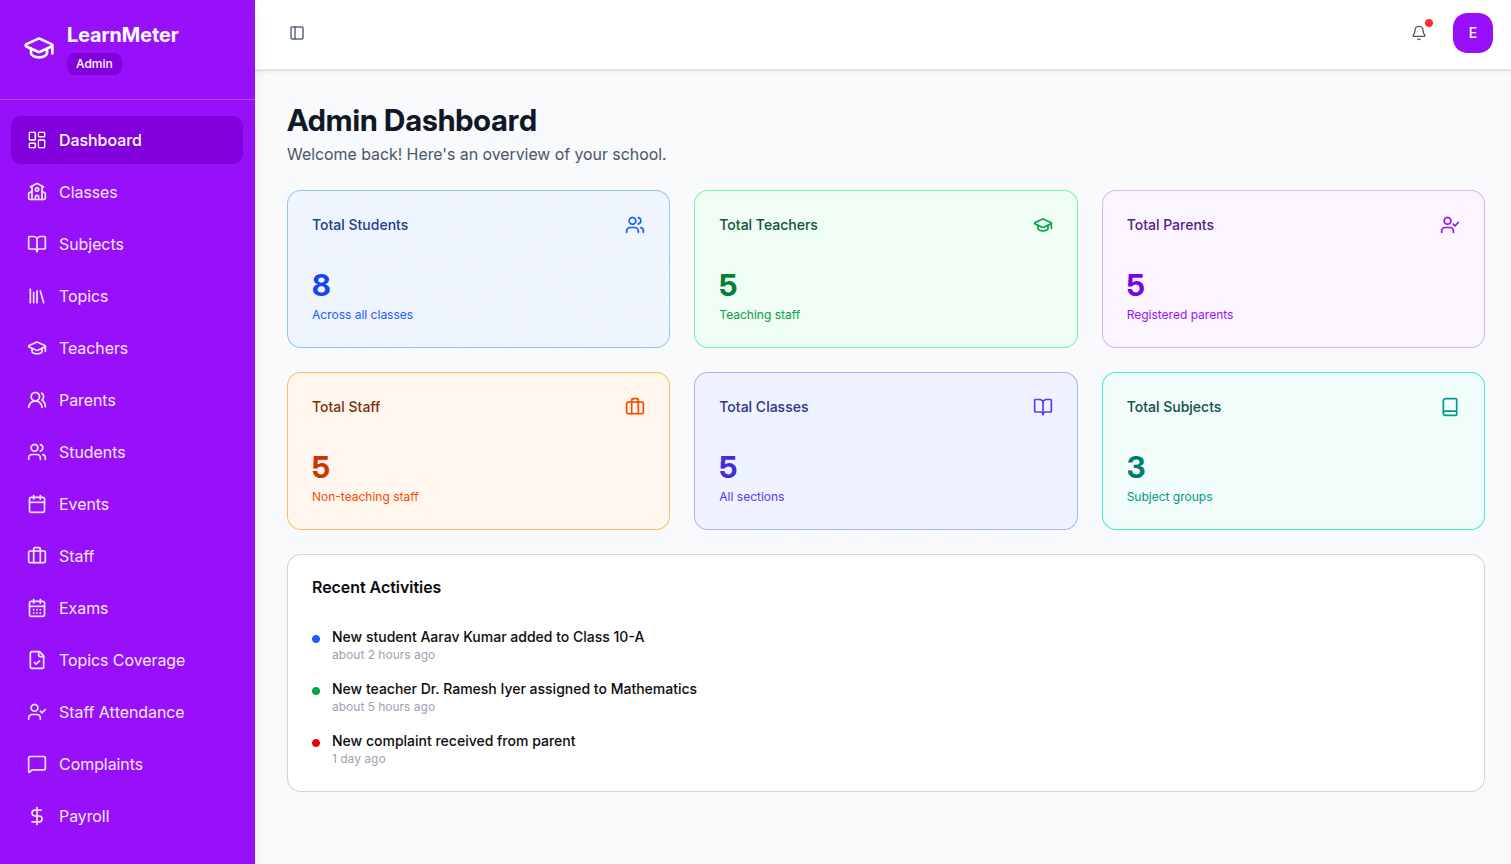This screenshot has width=1511, height=864.
Task: Switch to the Exams menu entry
Action: pyautogui.click(x=84, y=608)
